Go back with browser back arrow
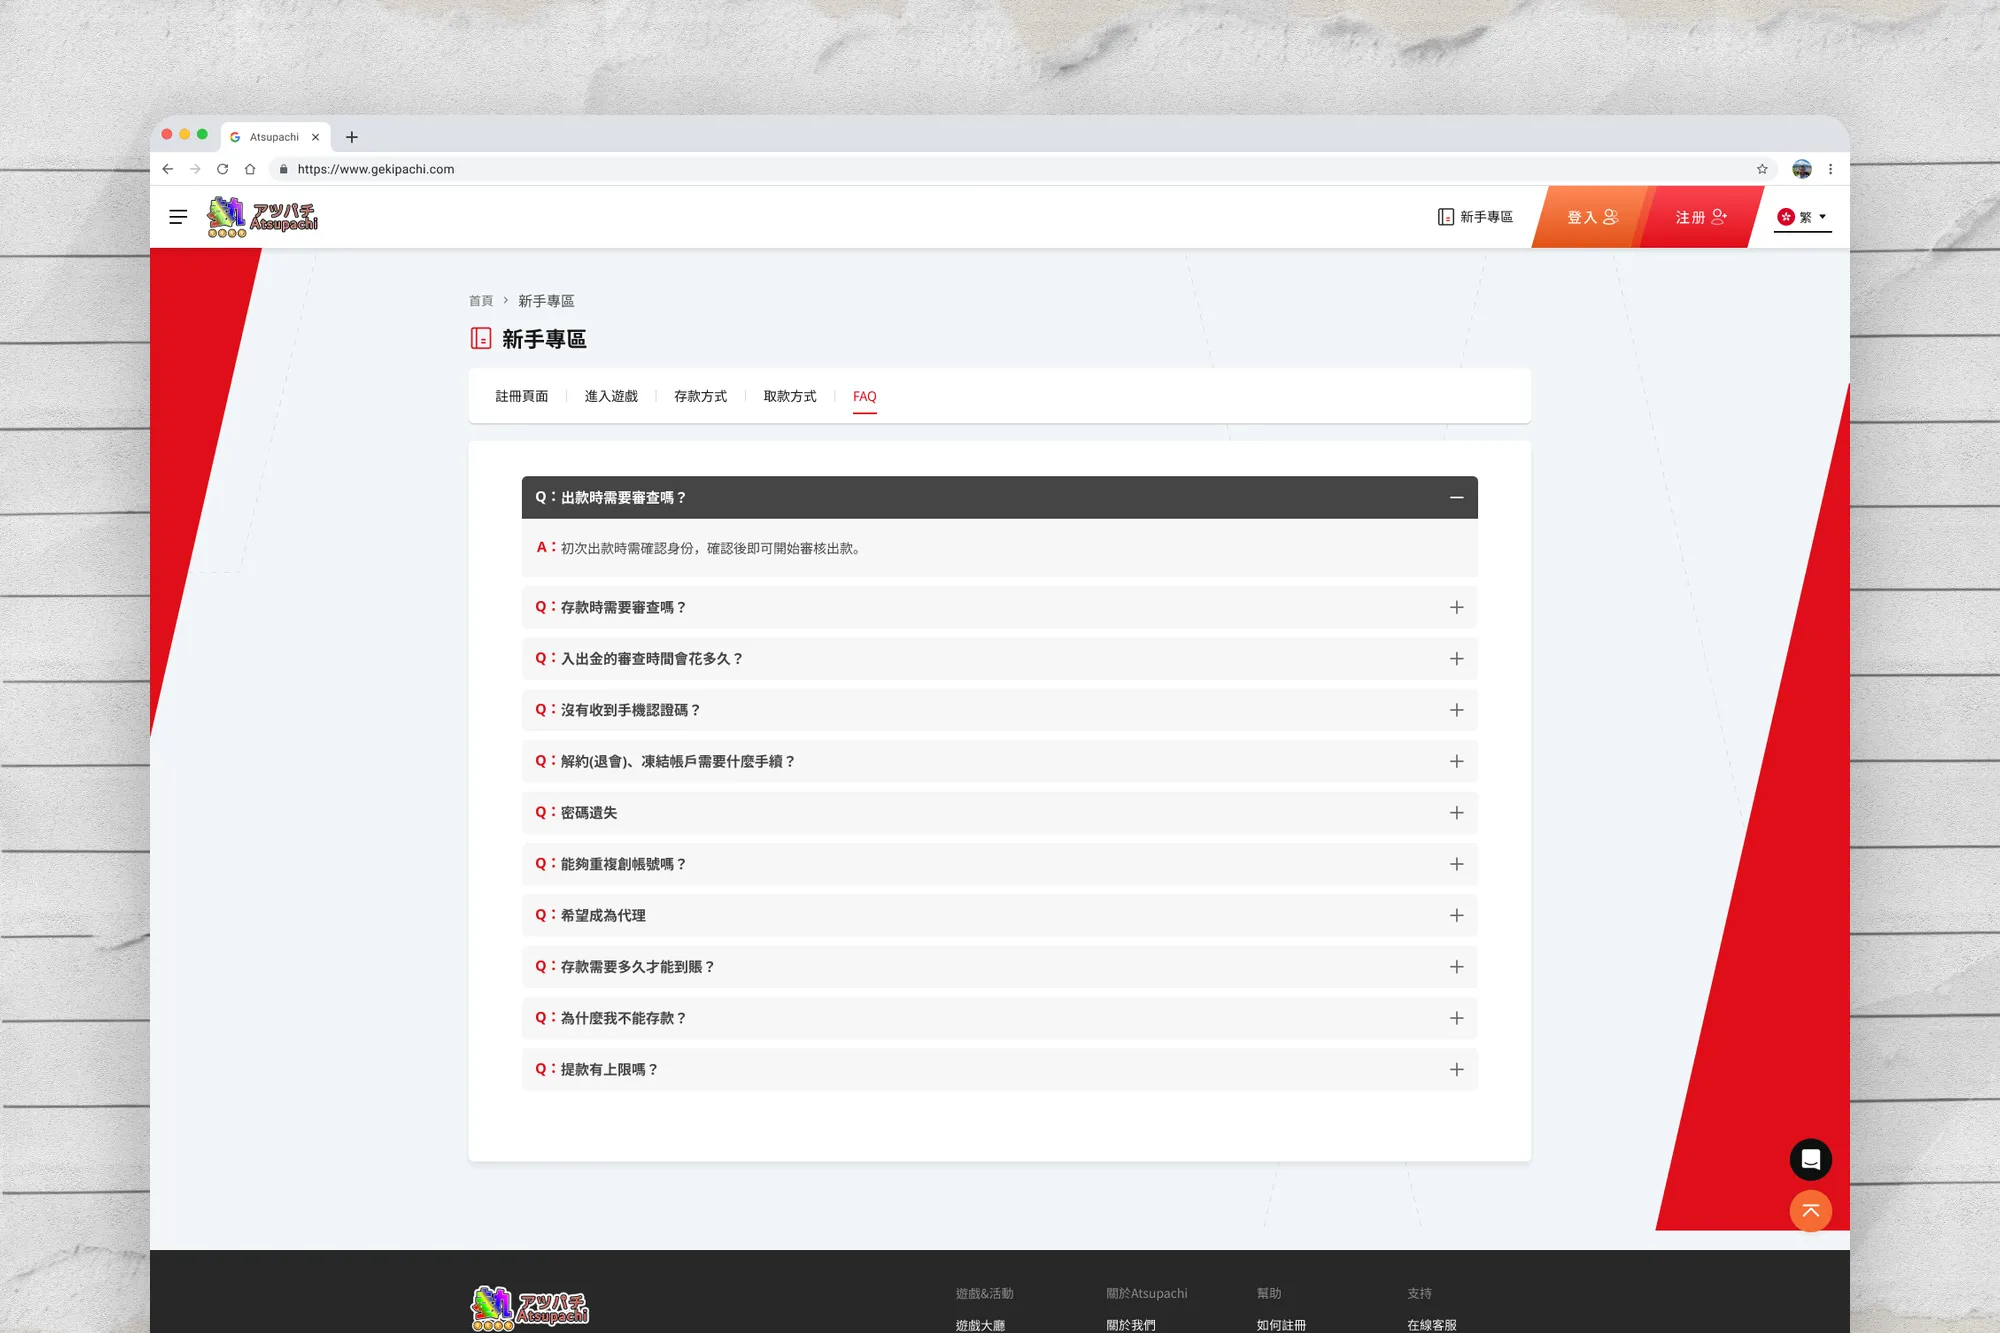Screen dimensions: 2000x1333 coord(167,169)
